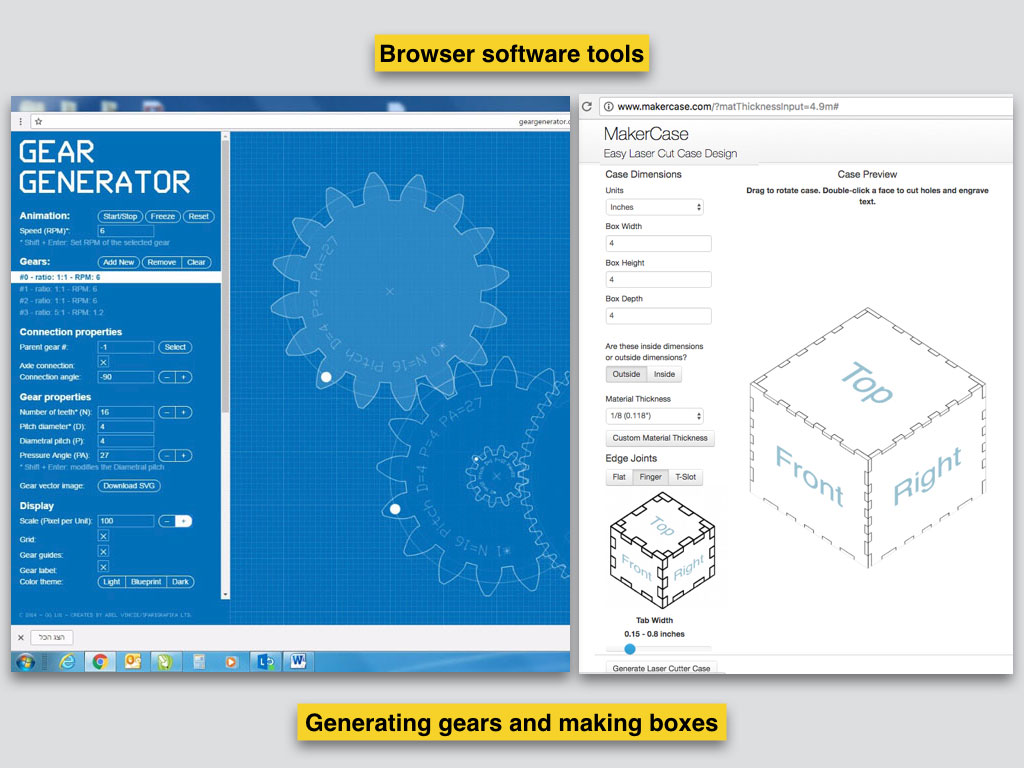This screenshot has width=1024, height=768.
Task: Select gear #1 ratio 1:1 row
Action: [x=116, y=289]
